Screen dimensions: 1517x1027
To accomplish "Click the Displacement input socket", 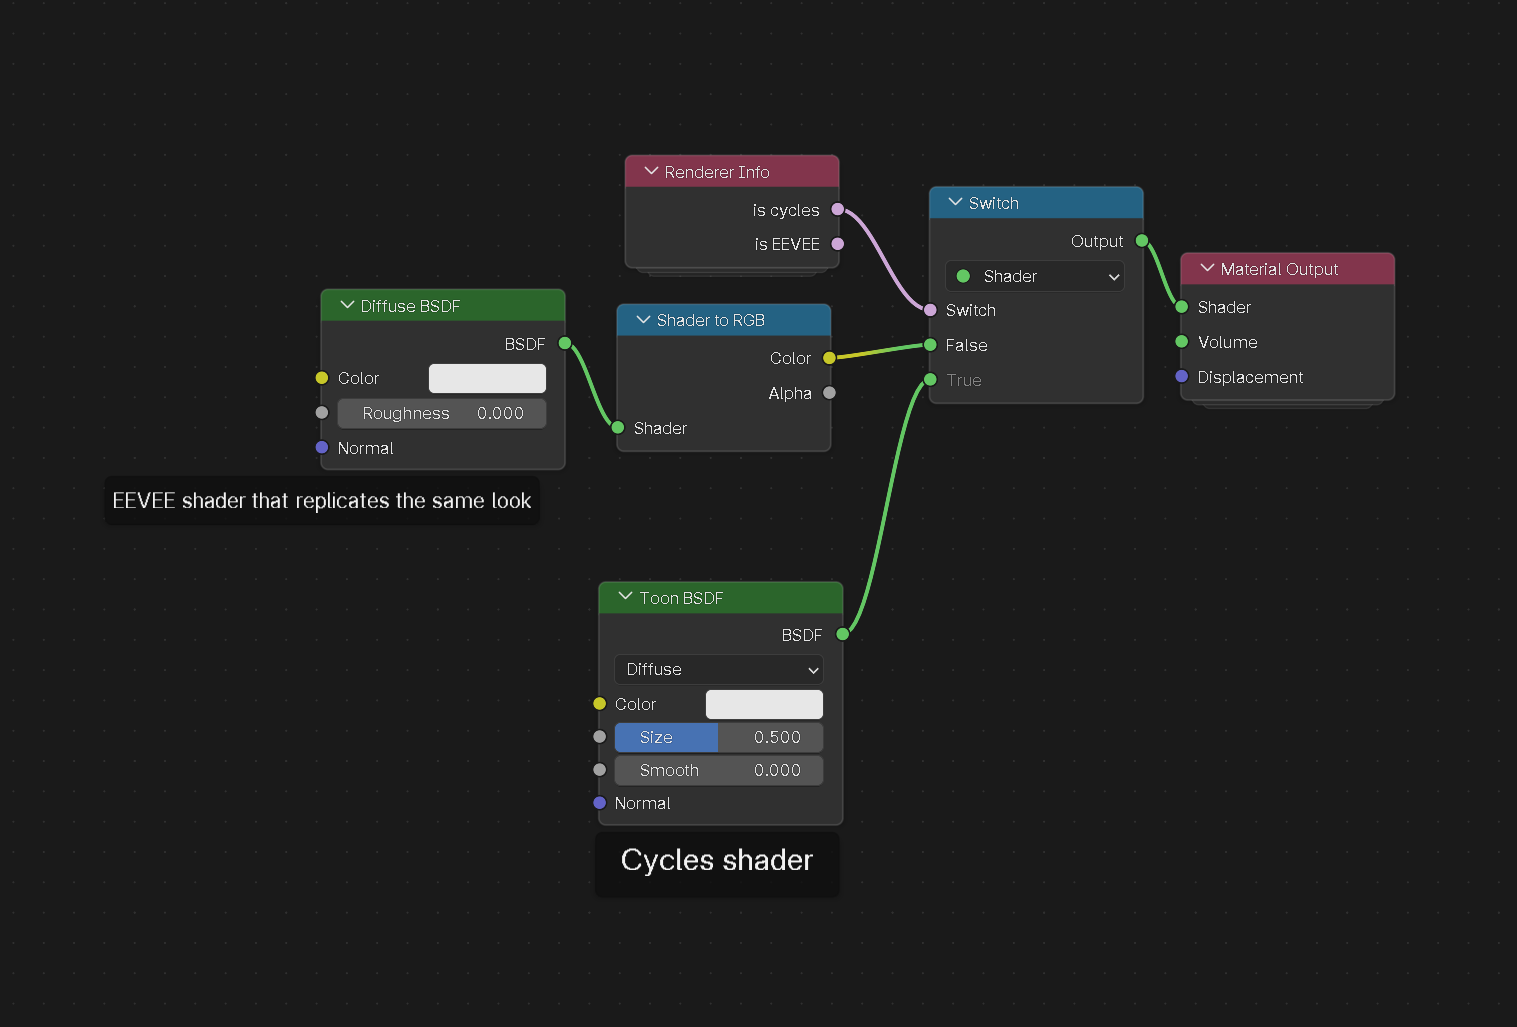I will tap(1182, 377).
